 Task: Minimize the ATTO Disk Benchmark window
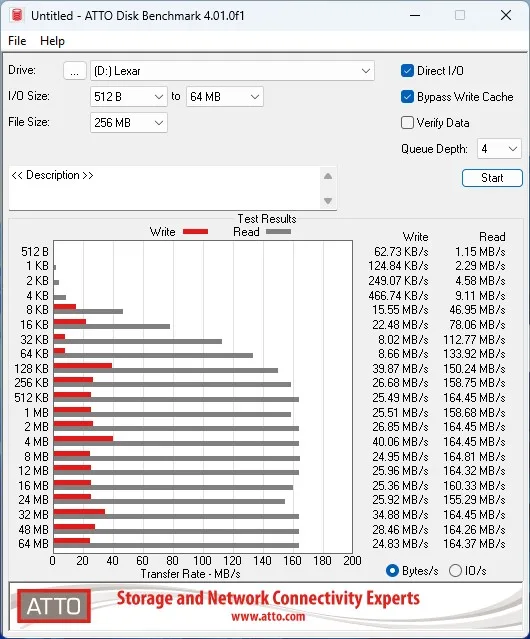[415, 15]
